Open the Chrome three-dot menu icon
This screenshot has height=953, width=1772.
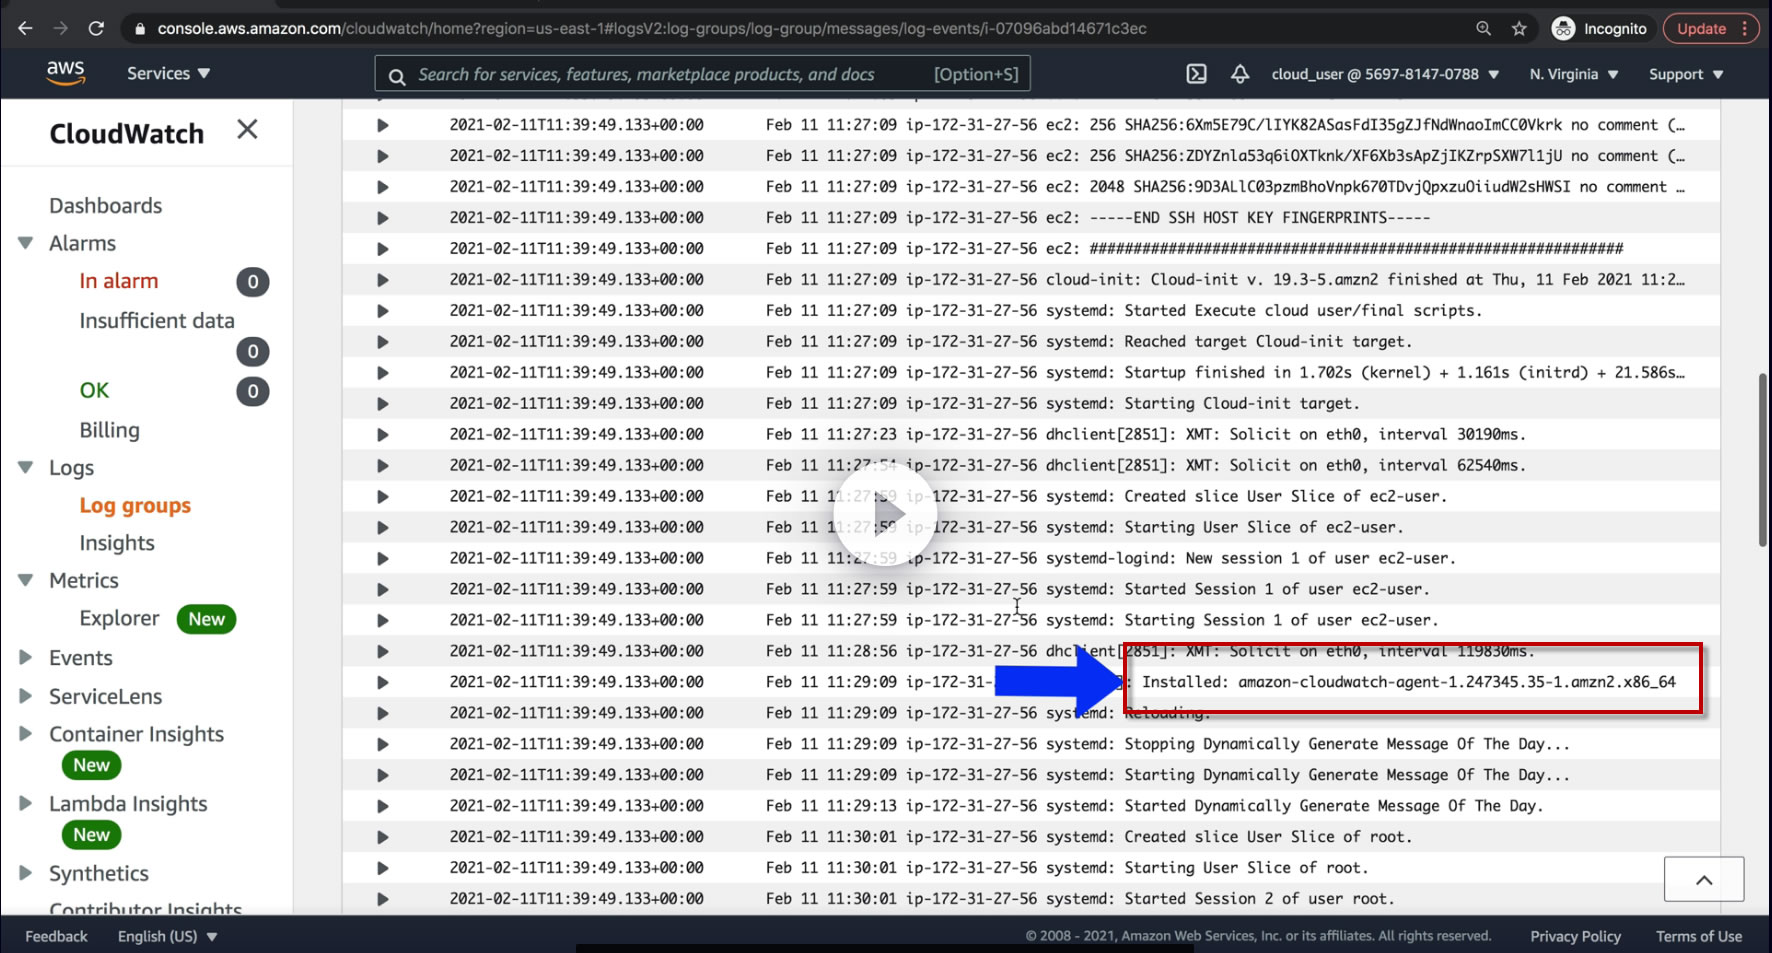[1745, 28]
